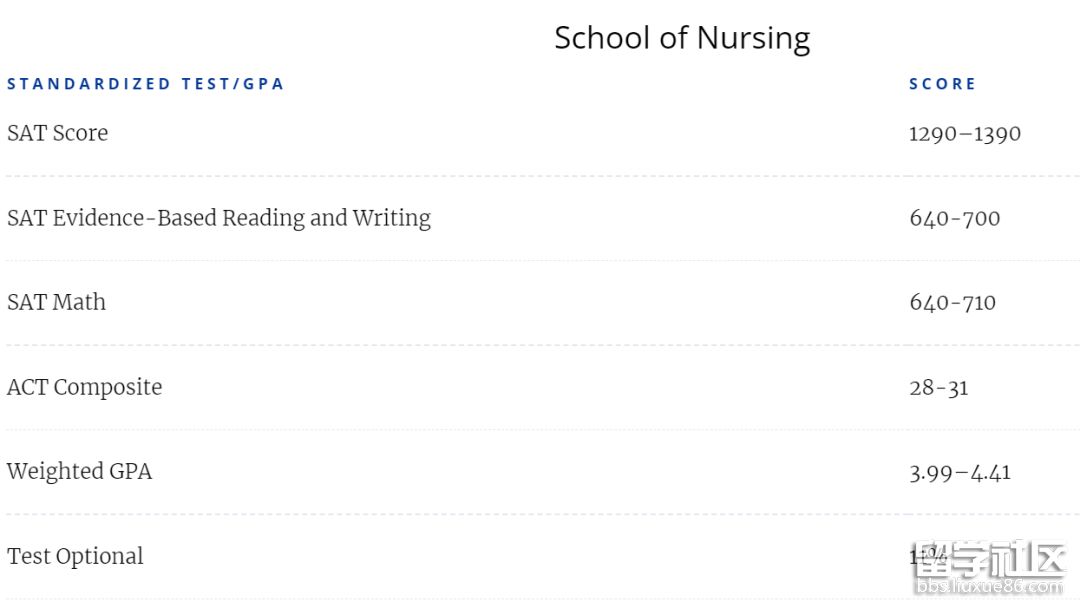Select the Test Optional row label
The width and height of the screenshot is (1080, 608).
click(x=75, y=556)
